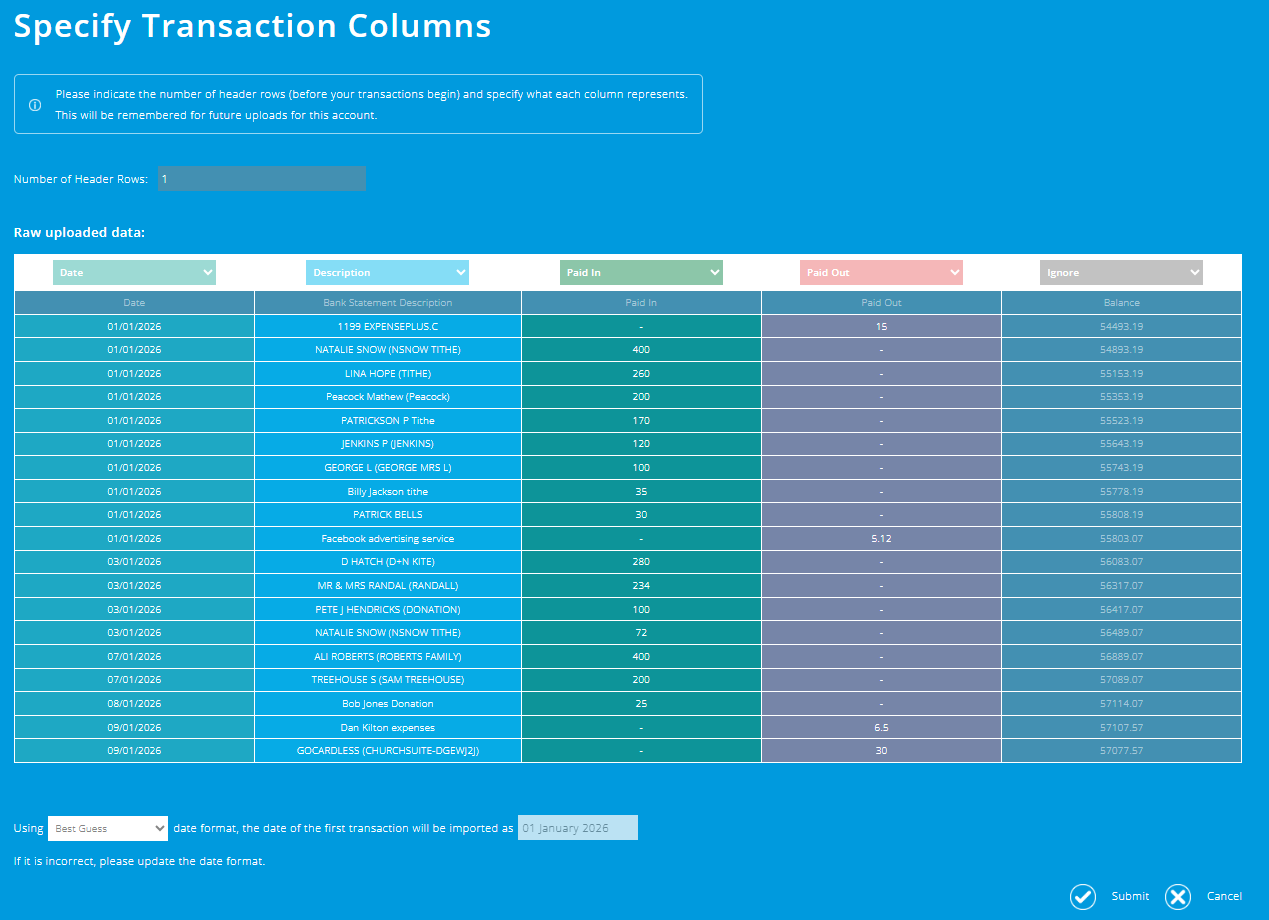Select the 1199 EXPENSEPLUS.C transaction row

coord(387,326)
